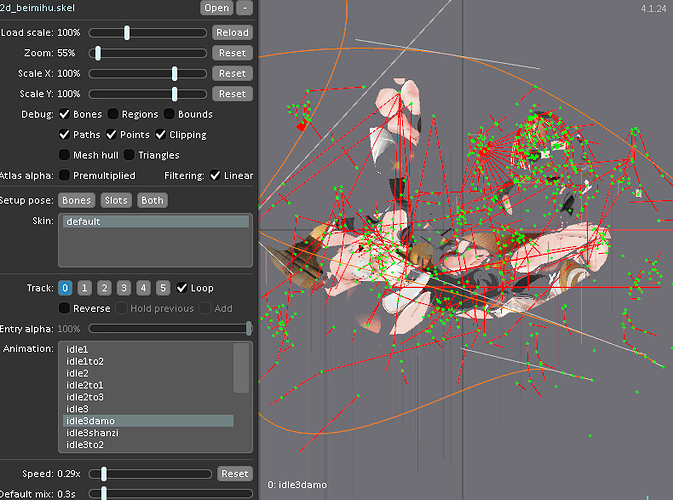Click the Entry alpha slider handle
The width and height of the screenshot is (673, 500).
click(x=249, y=329)
